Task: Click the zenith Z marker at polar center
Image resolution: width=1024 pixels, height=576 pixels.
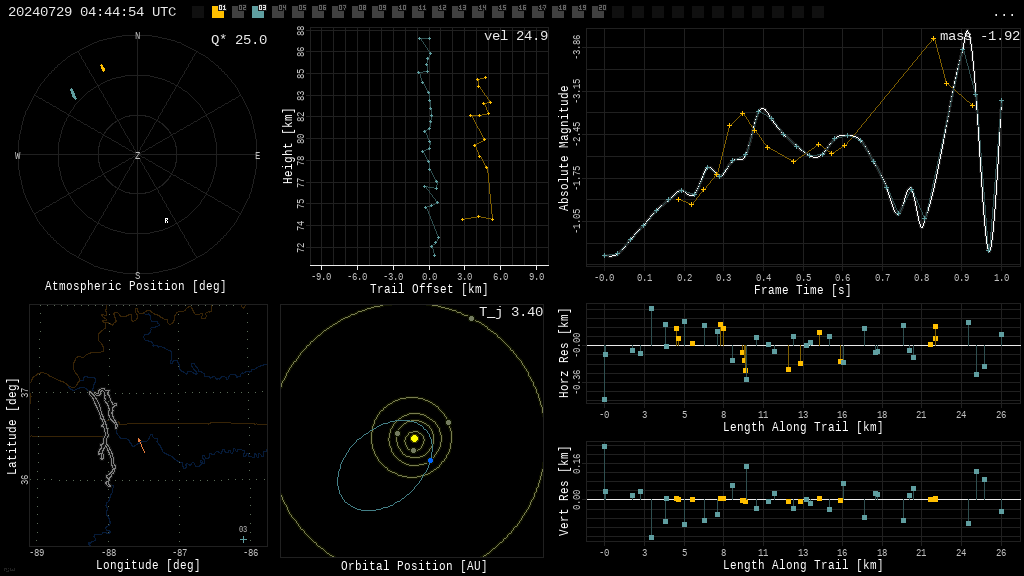Action: tap(138, 156)
